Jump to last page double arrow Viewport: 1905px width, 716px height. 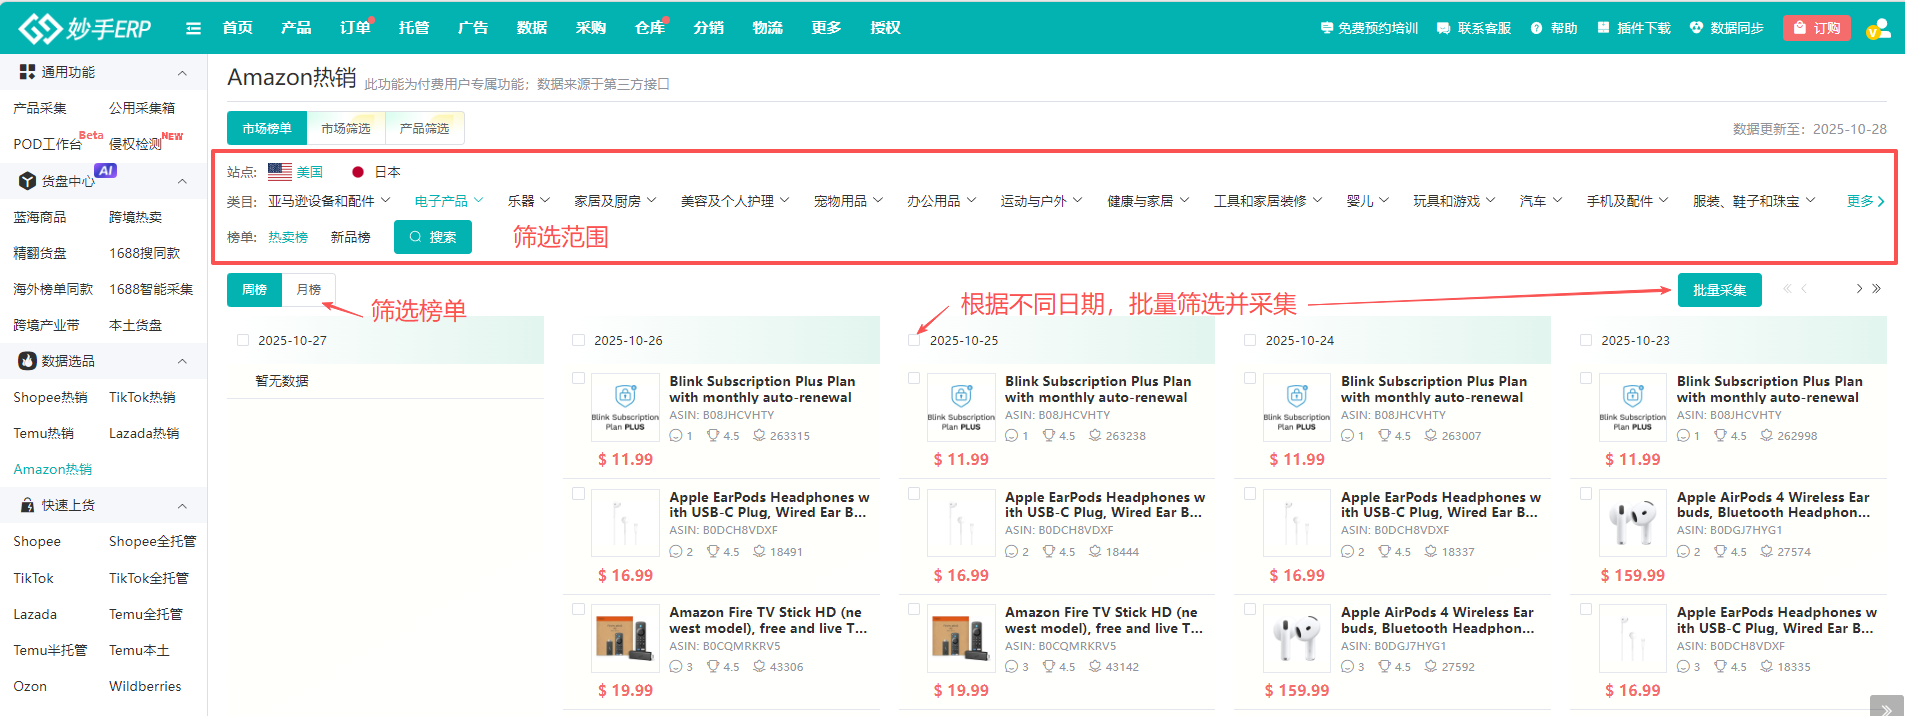coord(1877,289)
